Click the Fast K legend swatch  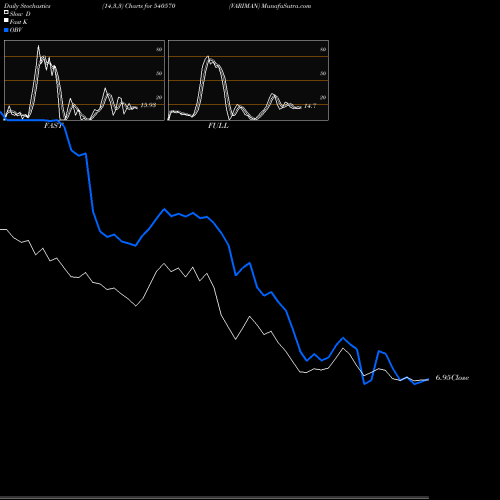(x=6, y=21)
